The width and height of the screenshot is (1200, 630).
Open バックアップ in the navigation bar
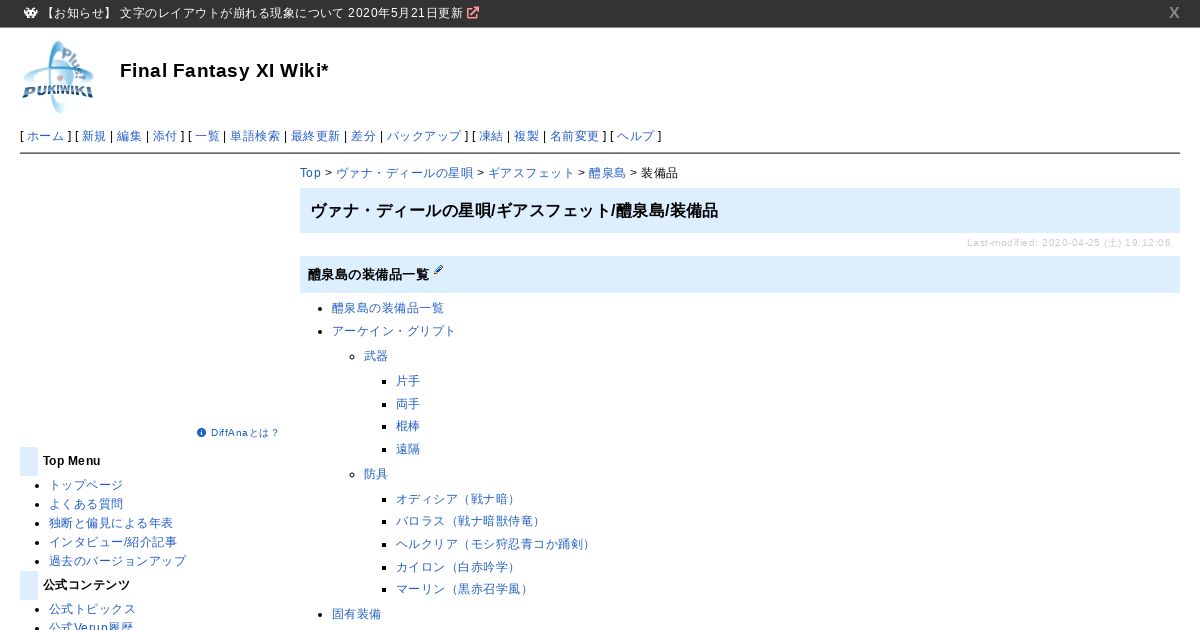424,136
